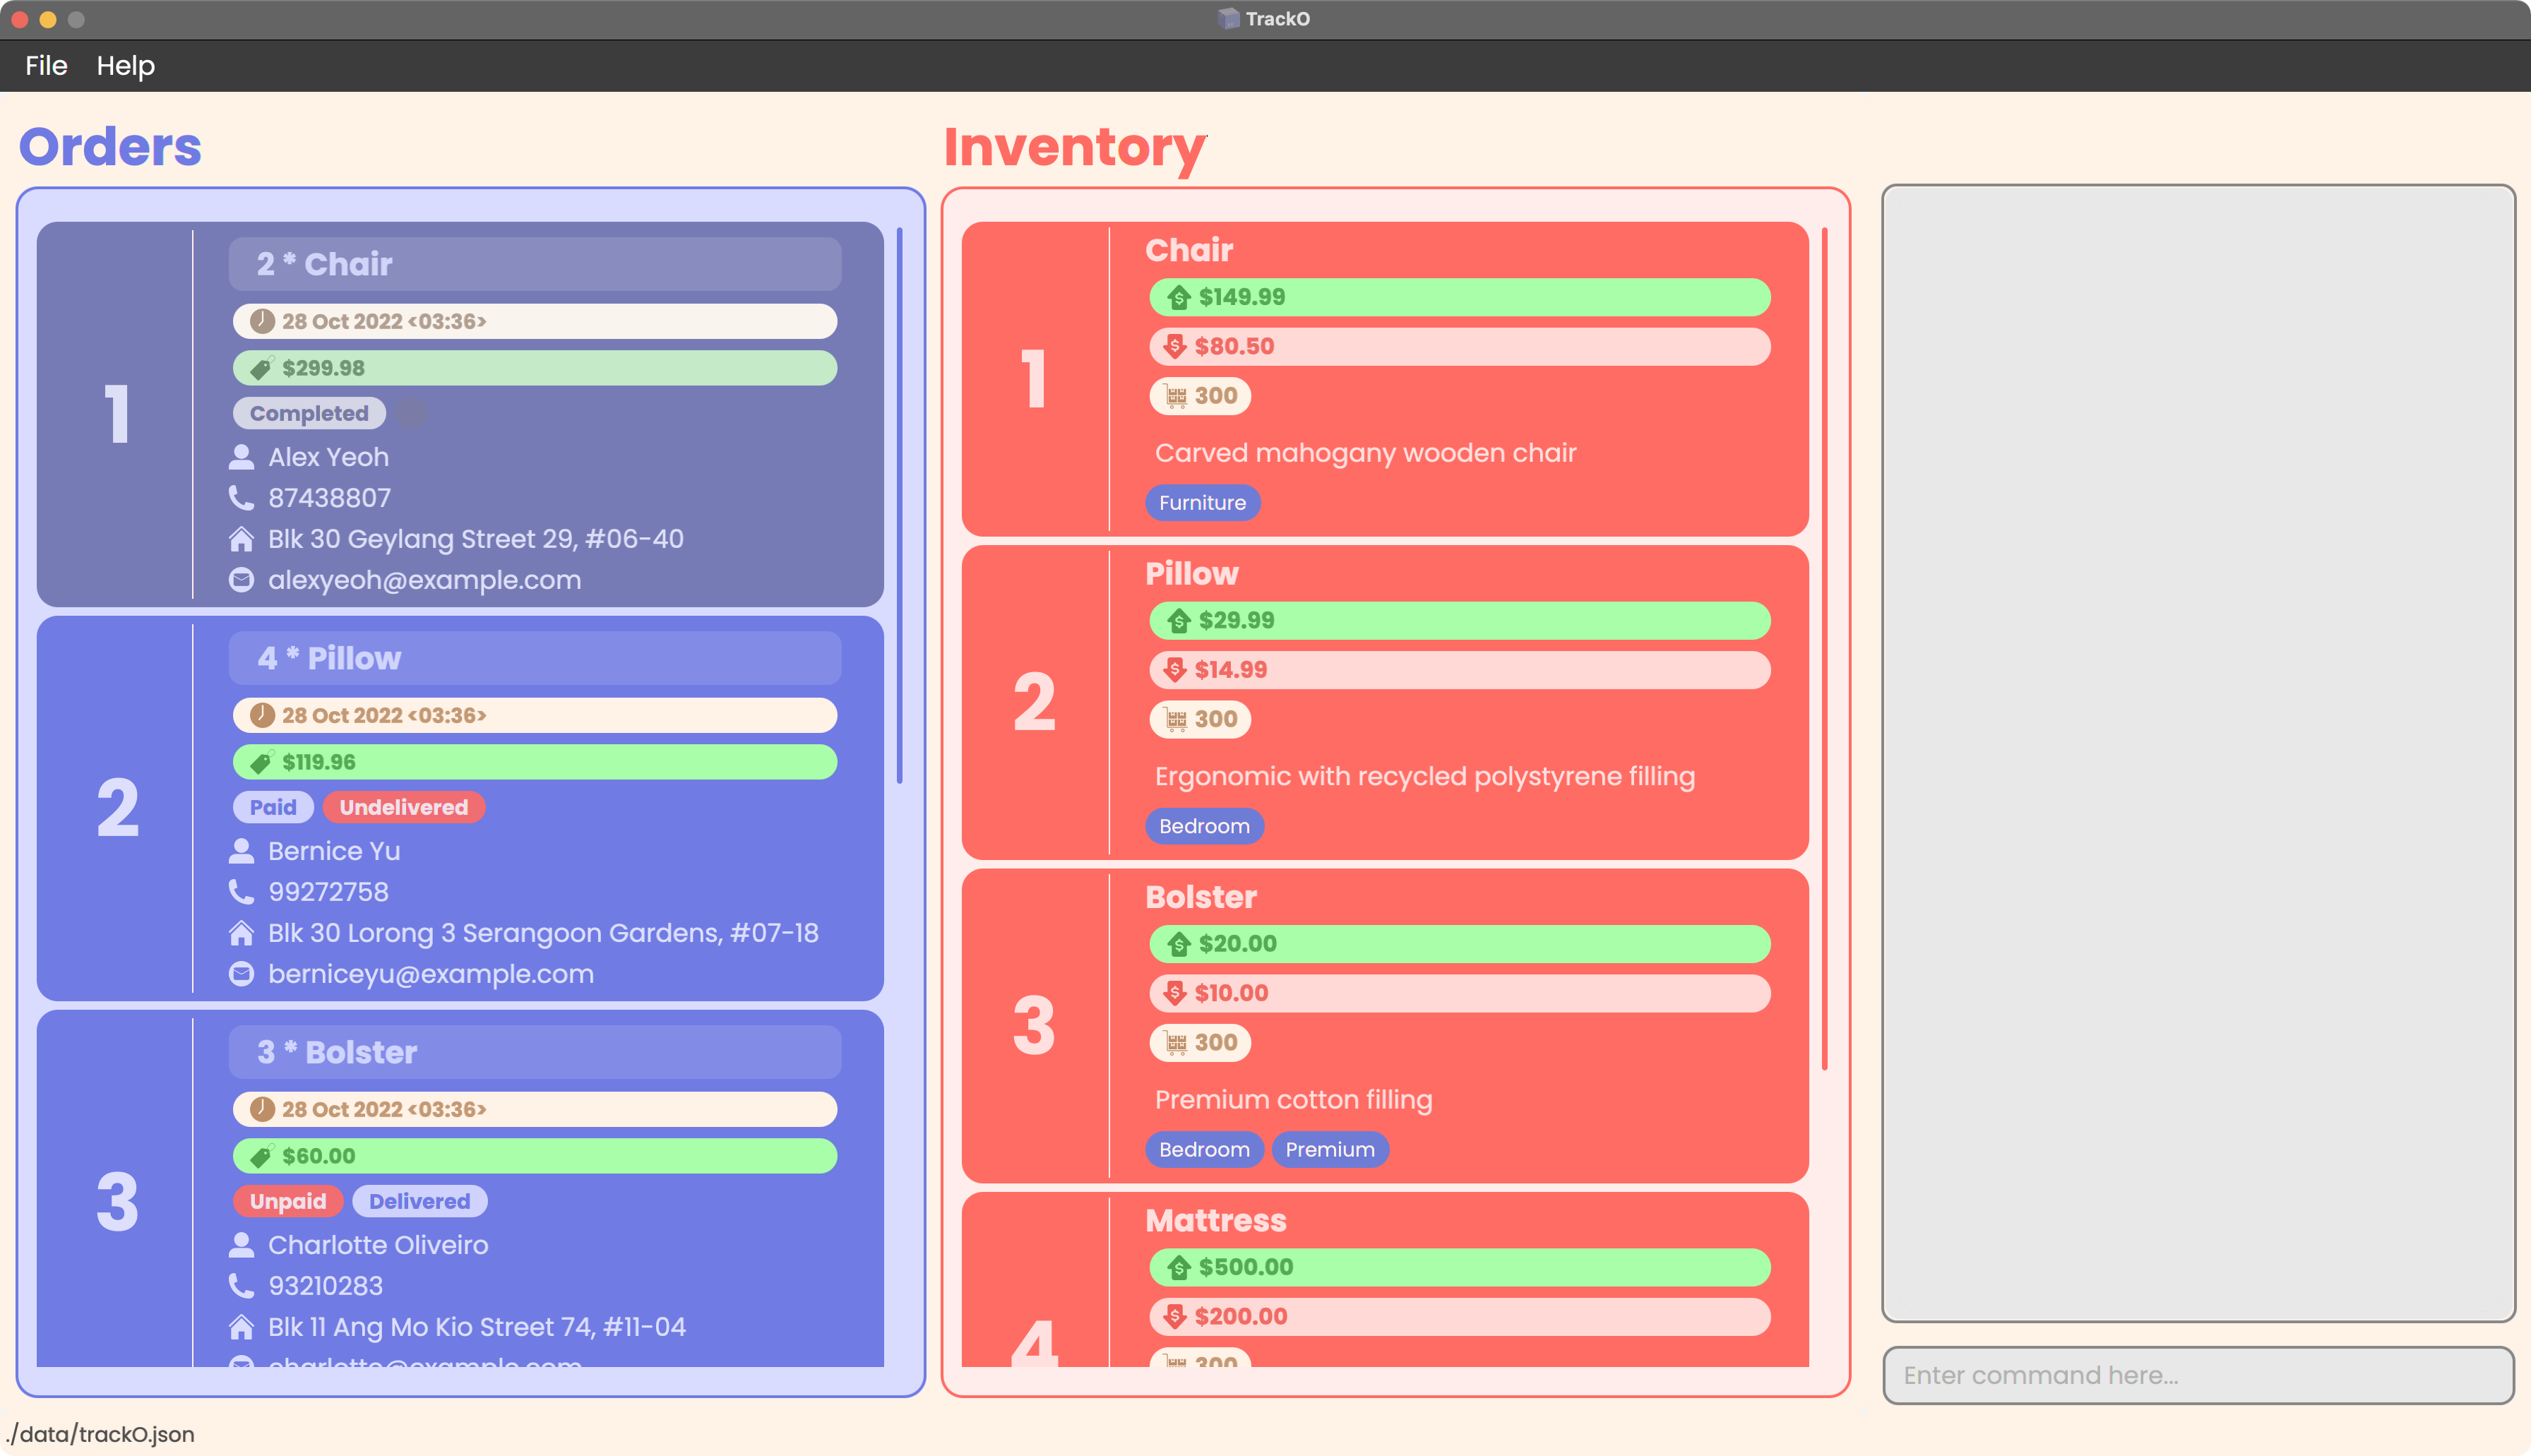Click the cost price icon beside $80.50
The width and height of the screenshot is (2531, 1456).
1176,346
